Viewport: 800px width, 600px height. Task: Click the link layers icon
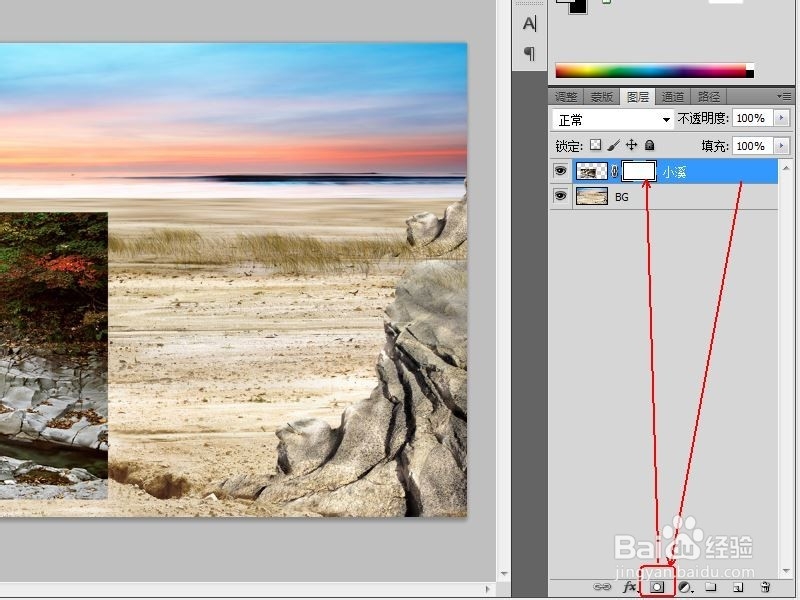(602, 587)
